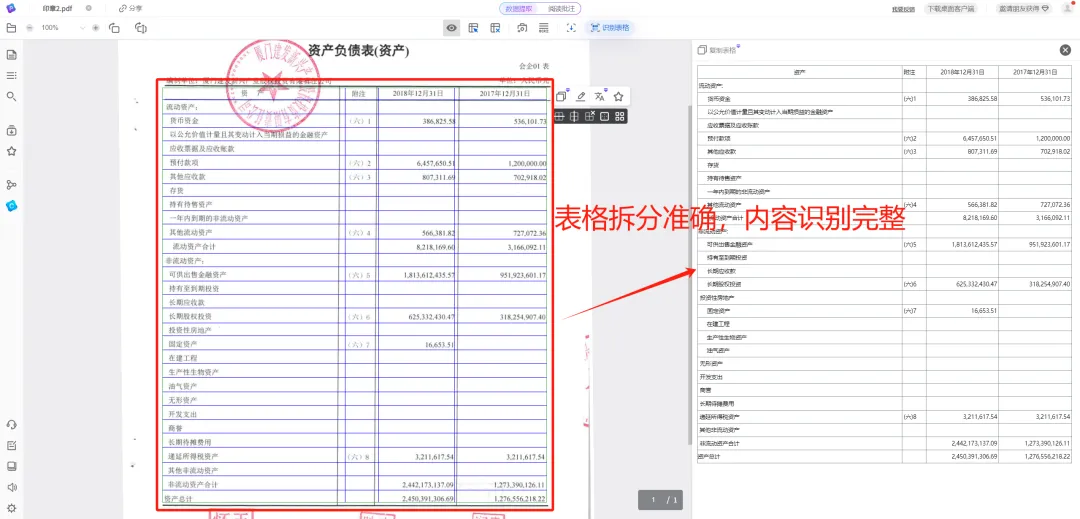Click the translate icon in floating toolbar

(x=599, y=96)
